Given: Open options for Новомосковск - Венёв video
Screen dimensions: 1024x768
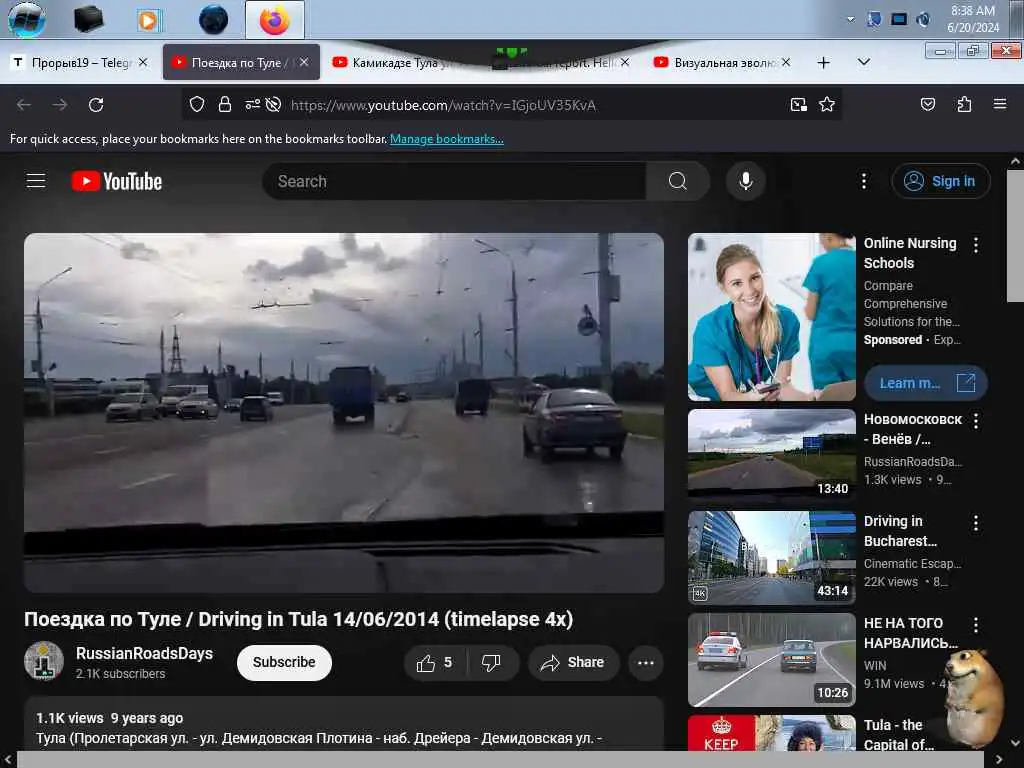Looking at the screenshot, I should pos(976,421).
